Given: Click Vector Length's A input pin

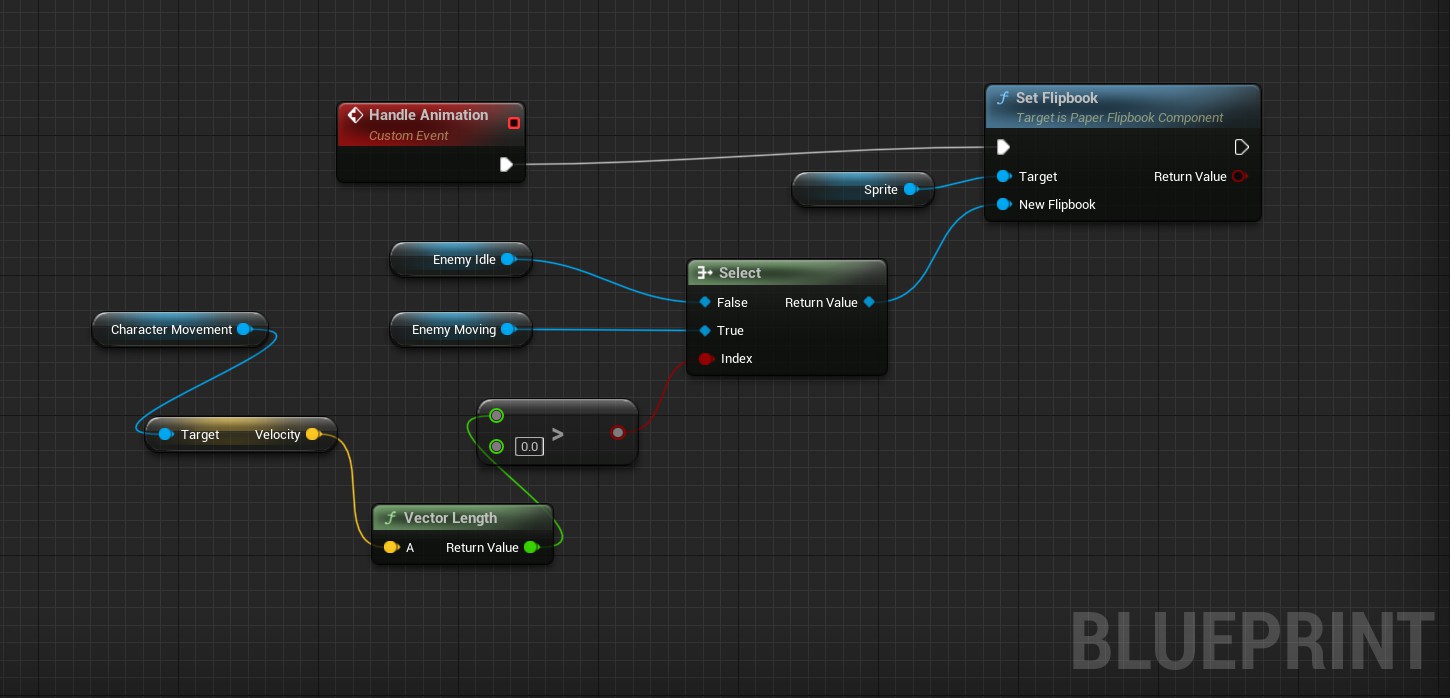Looking at the screenshot, I should coord(390,548).
